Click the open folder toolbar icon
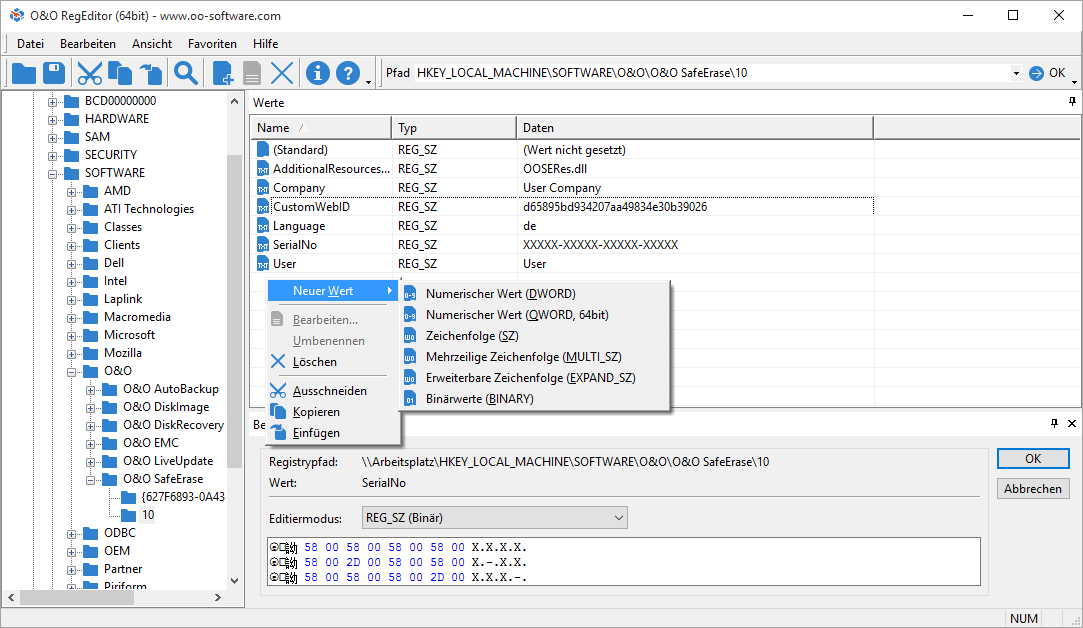This screenshot has width=1083, height=628. [23, 73]
